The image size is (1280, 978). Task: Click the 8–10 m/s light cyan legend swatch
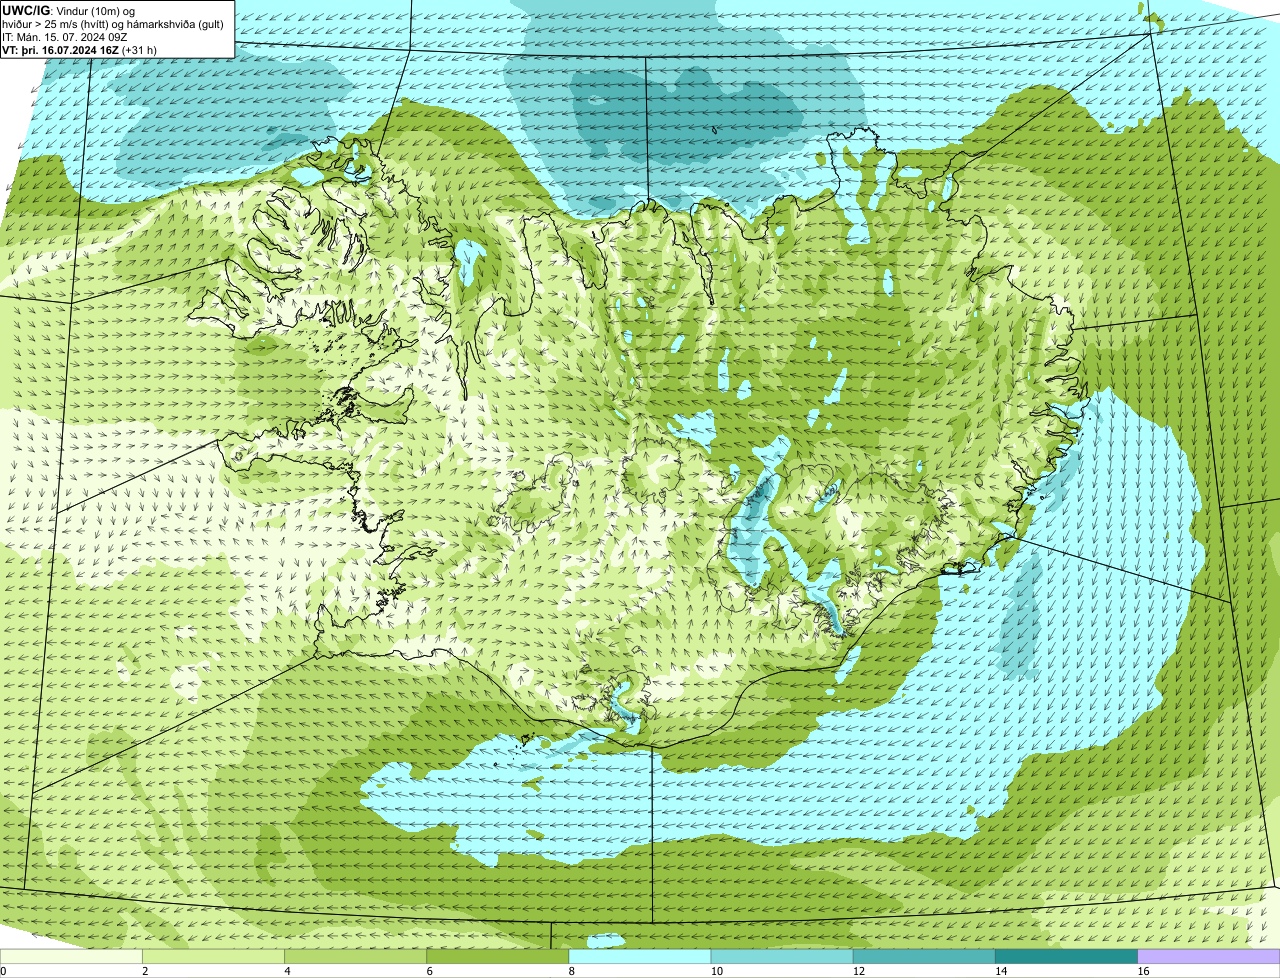click(x=640, y=957)
